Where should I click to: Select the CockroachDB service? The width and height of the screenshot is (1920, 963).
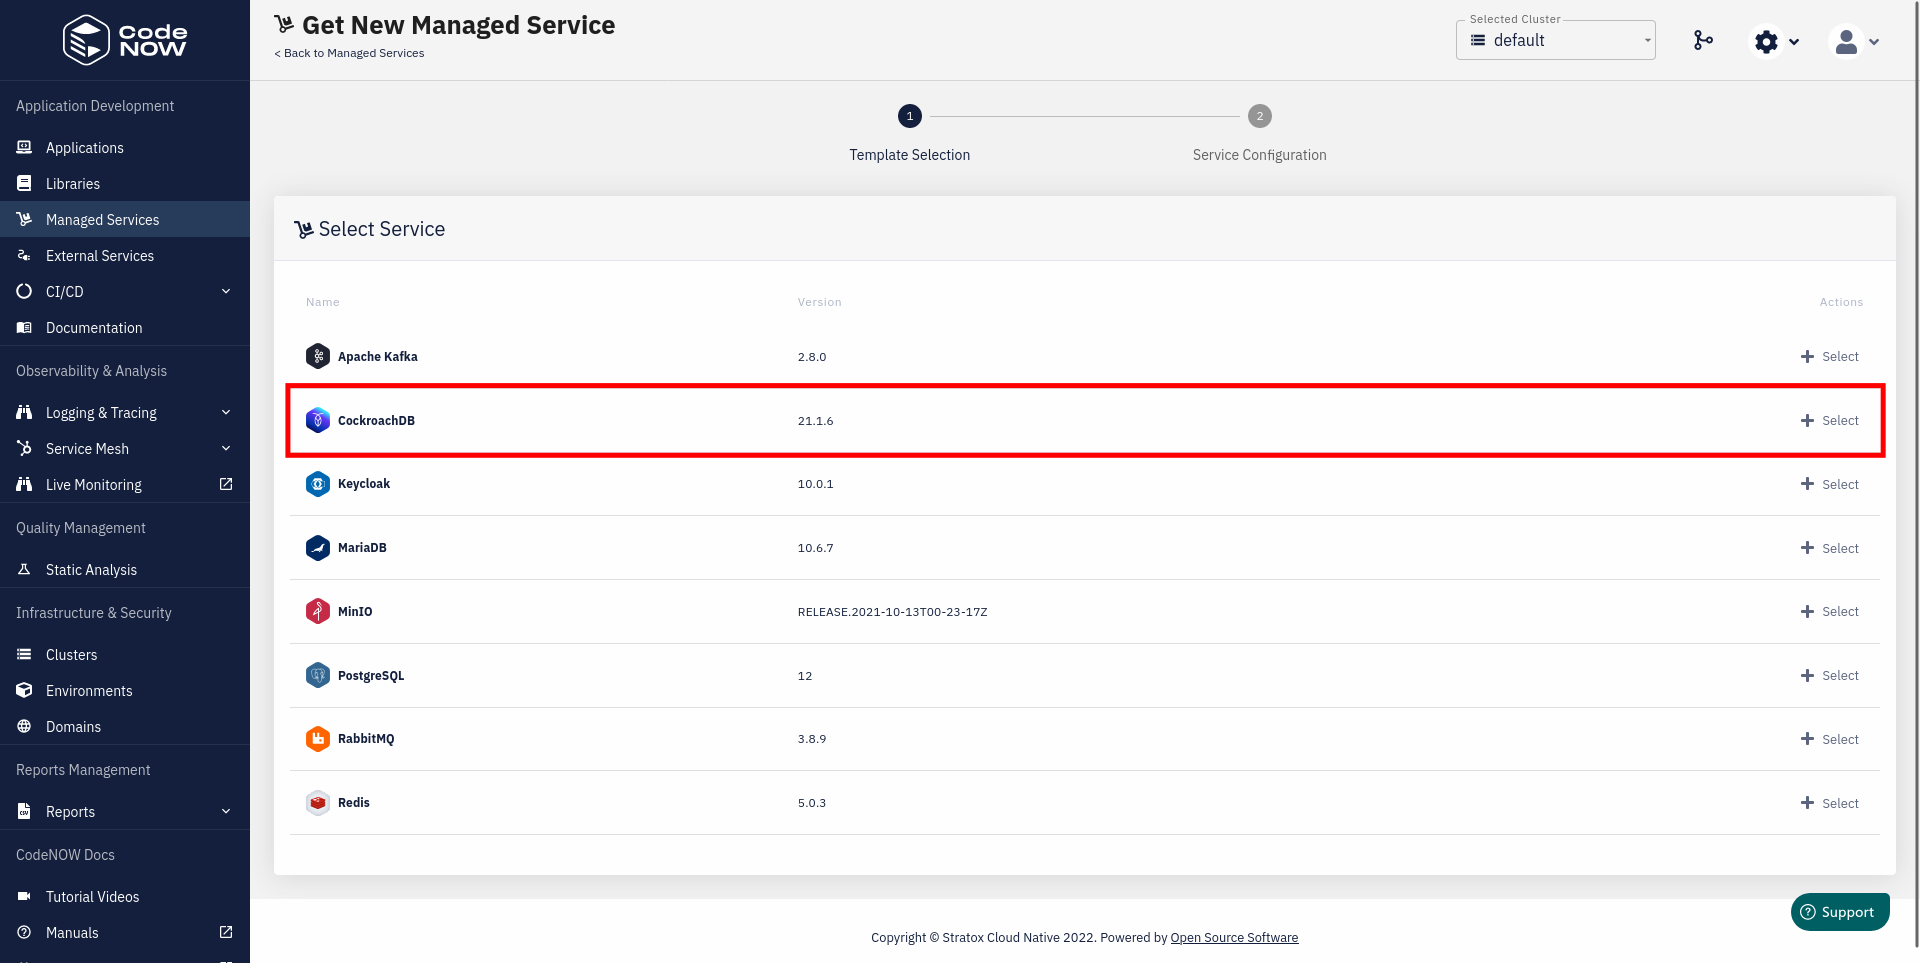(x=1829, y=421)
